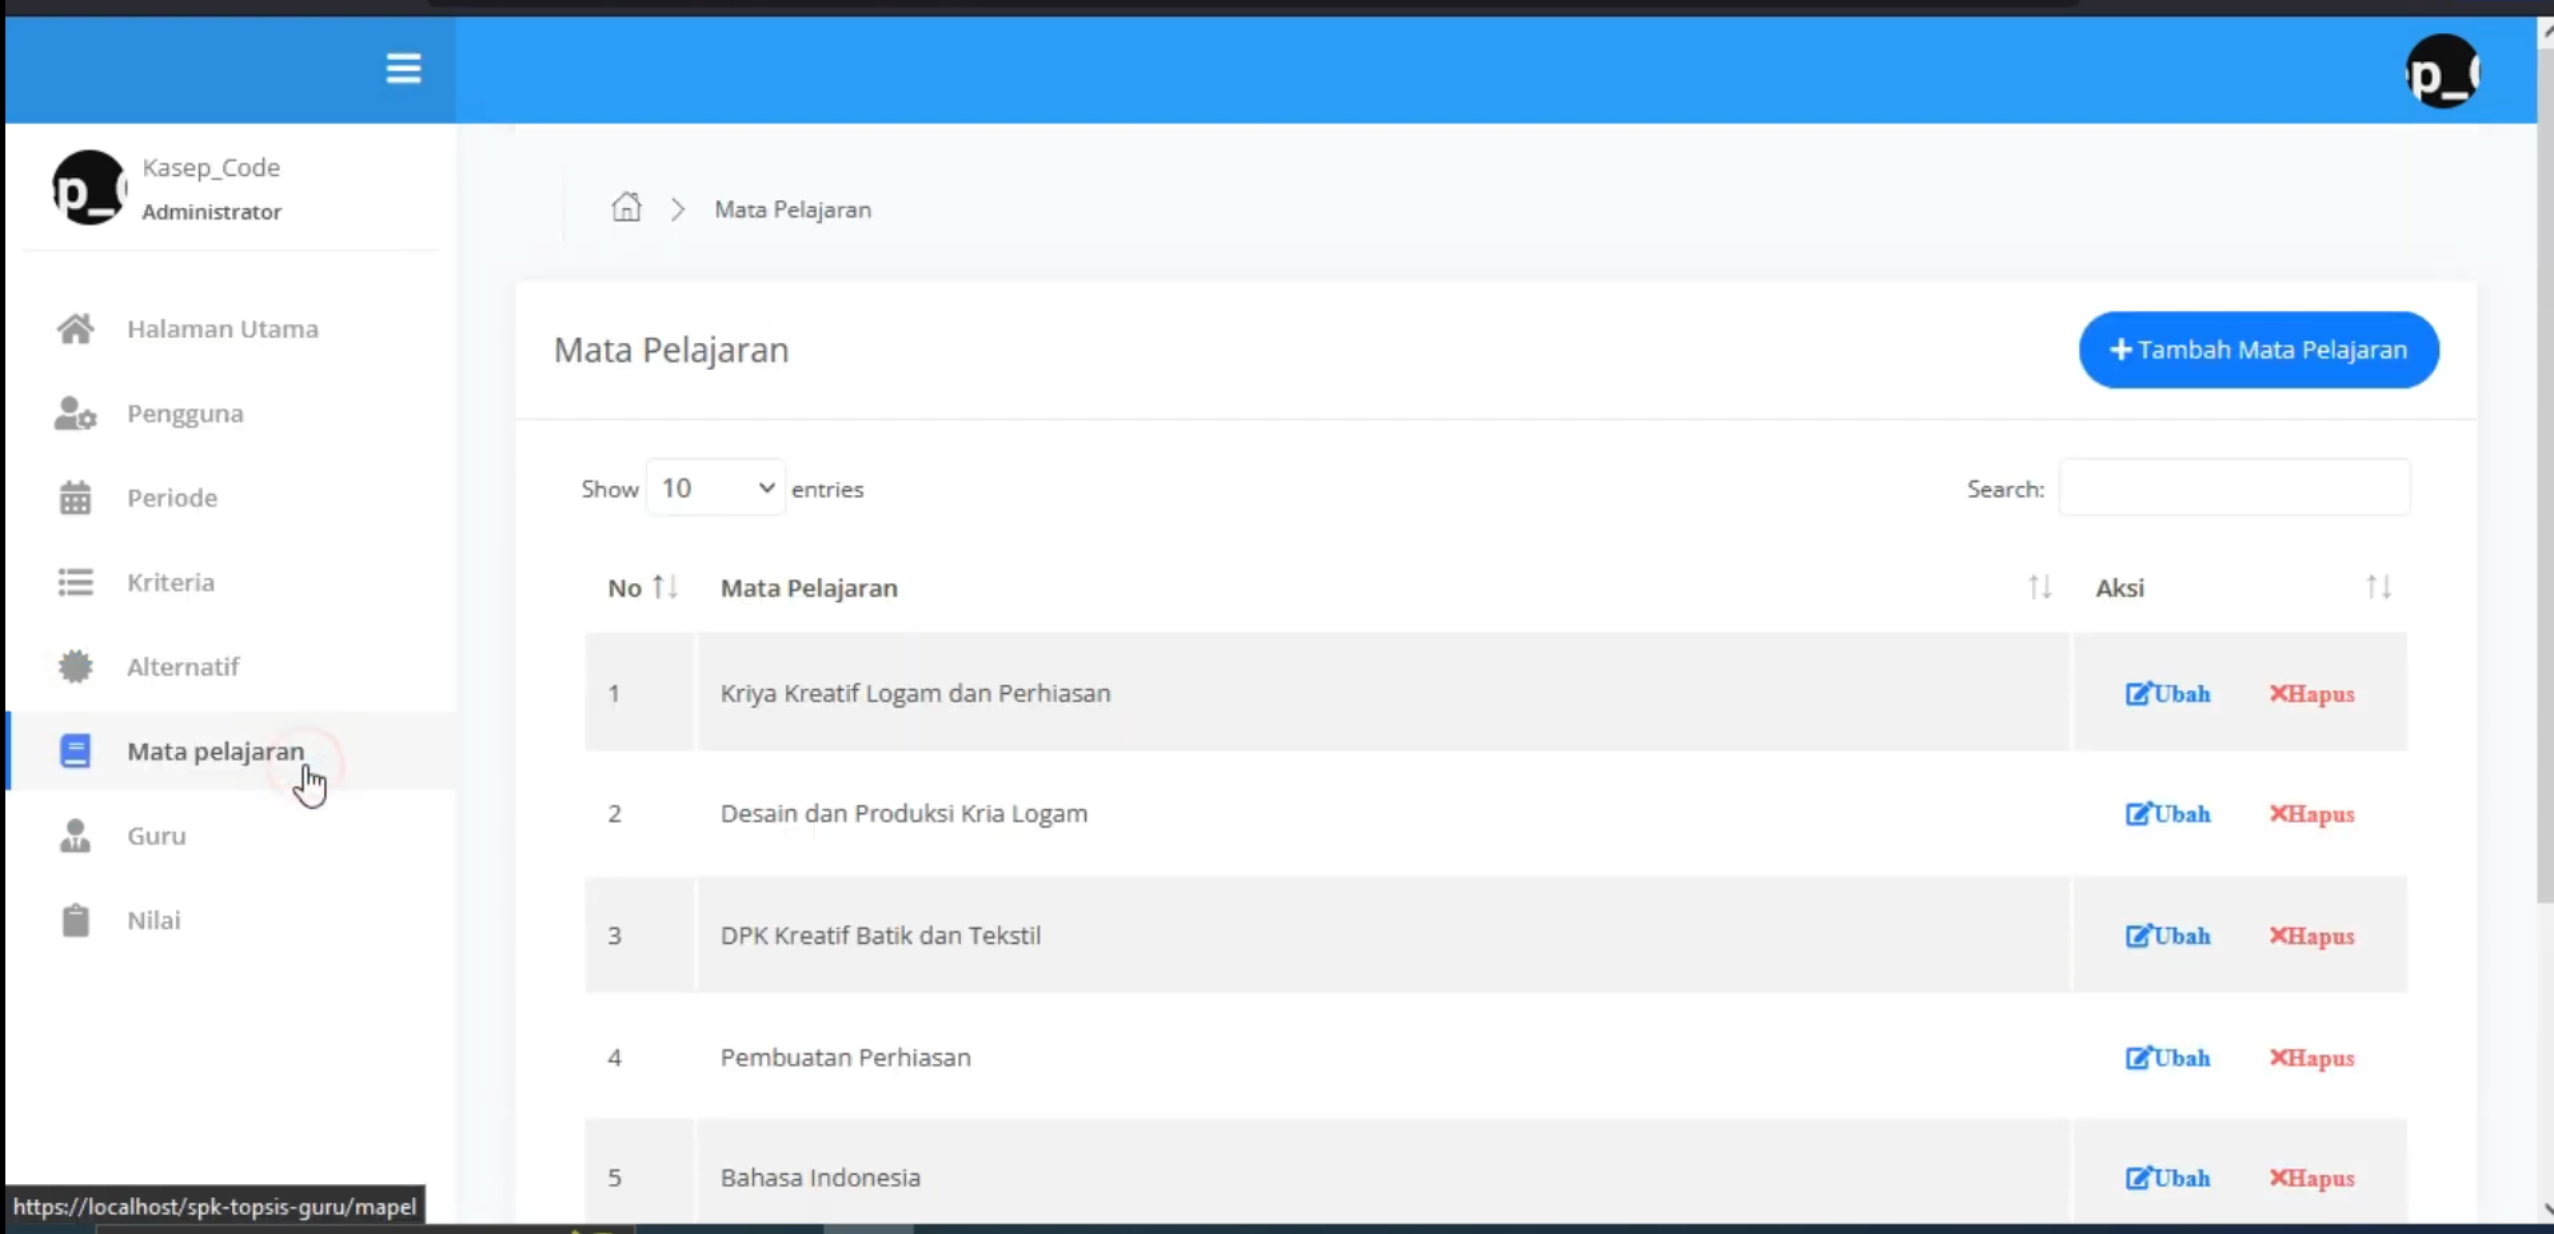Click cell Desain dan Produksi Kria Logam
Viewport: 2554px width, 1234px height.
pos(1383,813)
